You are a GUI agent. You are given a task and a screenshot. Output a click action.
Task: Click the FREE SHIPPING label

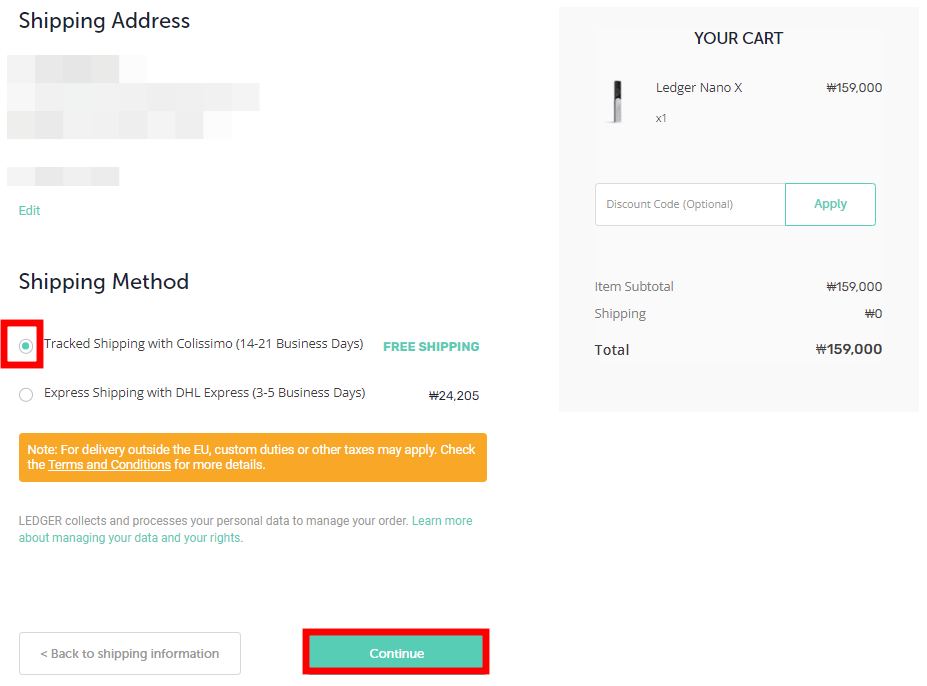click(431, 347)
